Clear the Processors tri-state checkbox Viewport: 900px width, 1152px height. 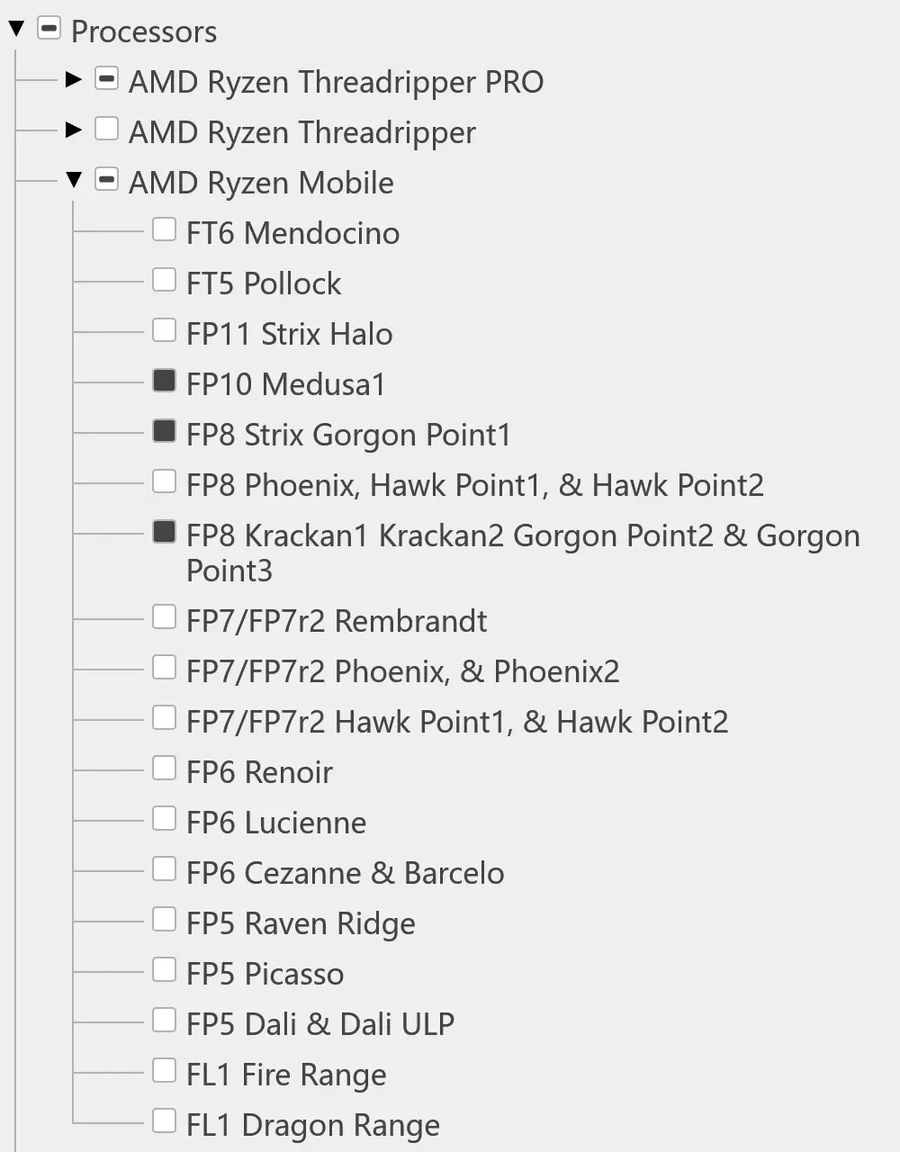46,29
